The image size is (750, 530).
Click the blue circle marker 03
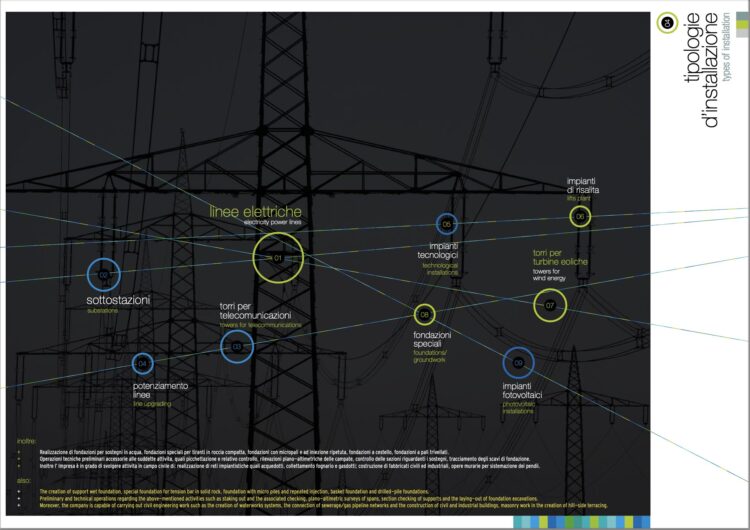[x=237, y=347]
